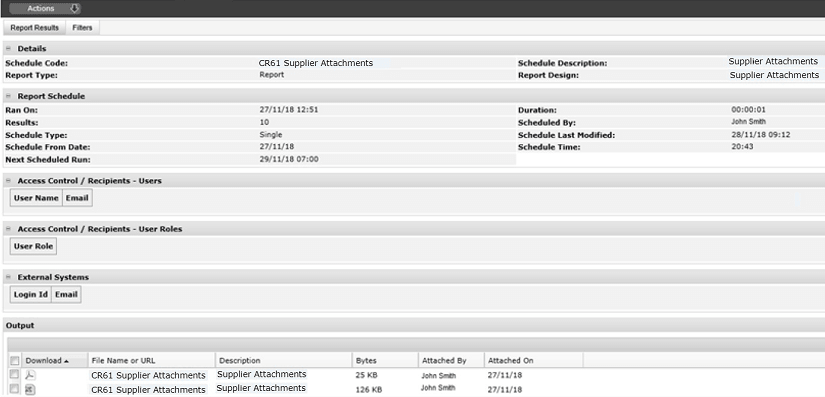Click the 25 KB bytes cell

pos(367,375)
